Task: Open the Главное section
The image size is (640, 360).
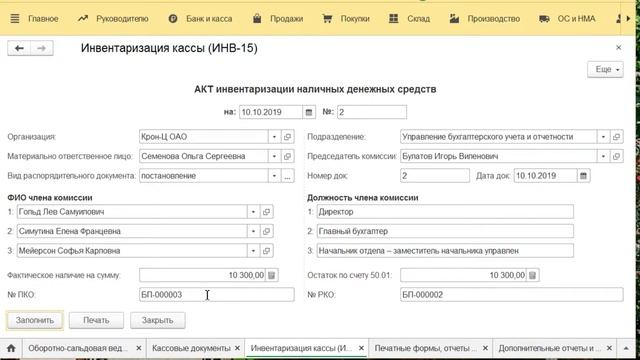Action: (x=43, y=19)
